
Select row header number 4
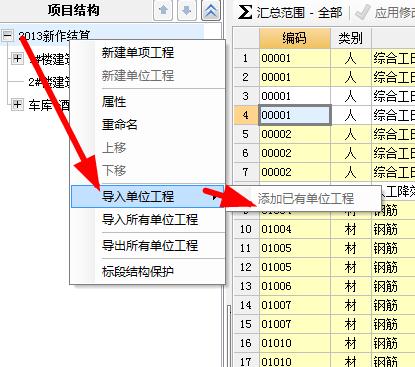click(246, 115)
